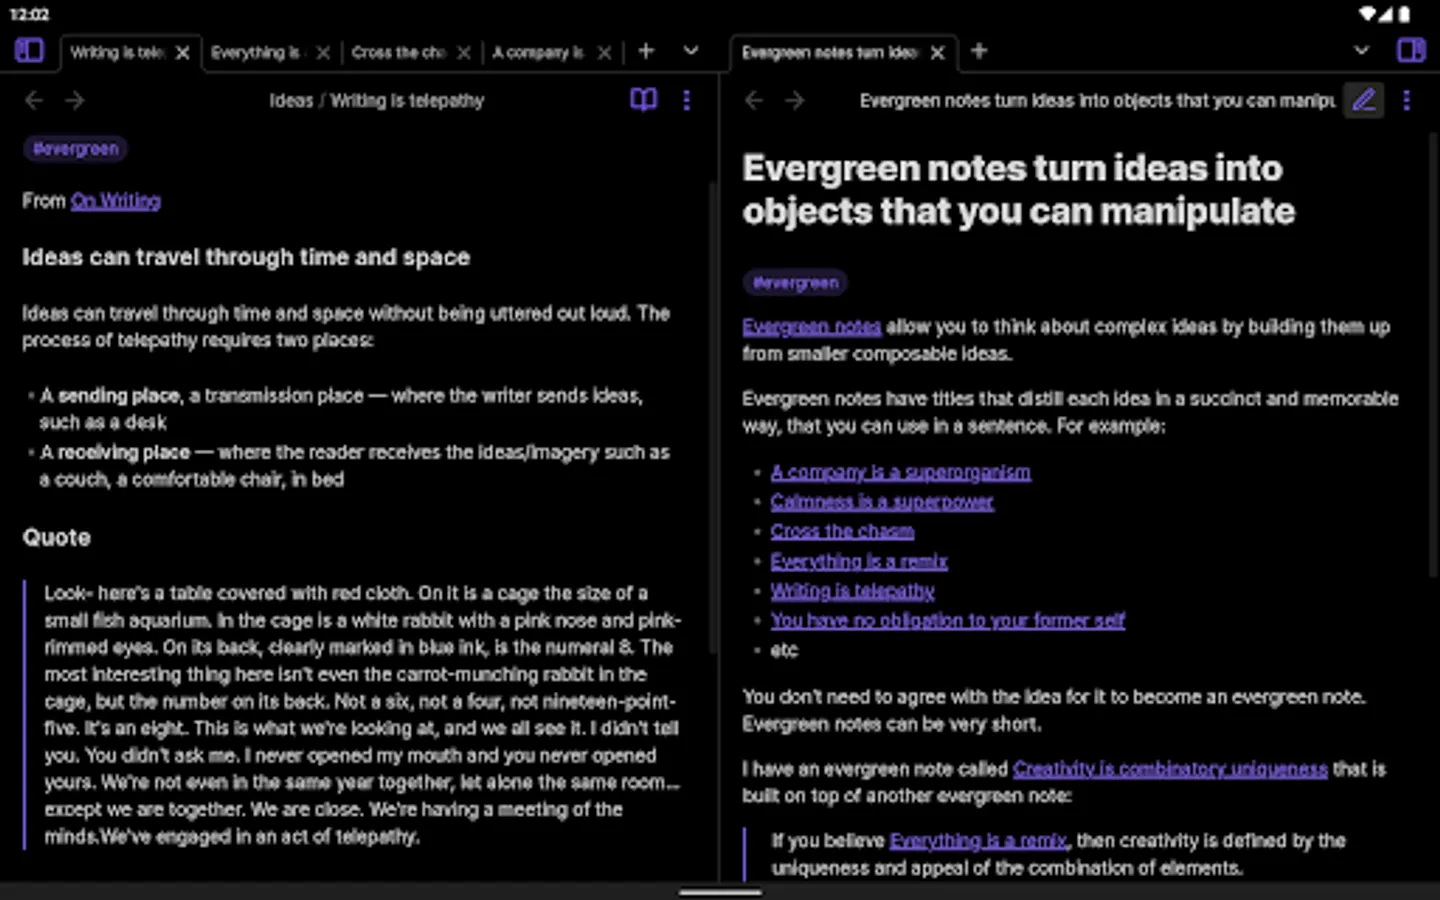
Task: Toggle the left pane book (reading view) icon
Action: (644, 99)
